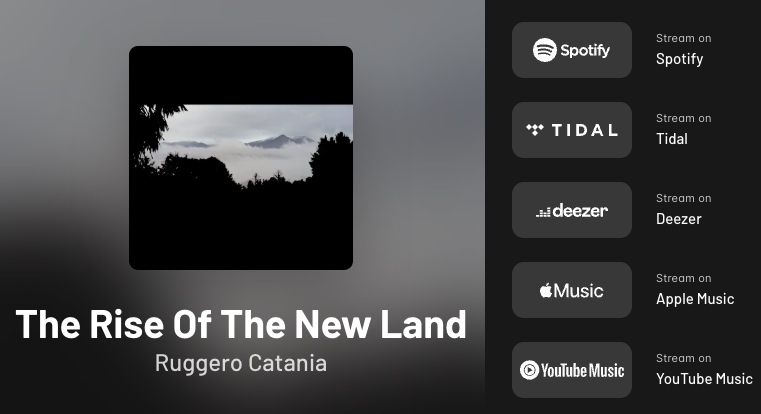Click the YouTube Music play circle icon

coord(529,370)
